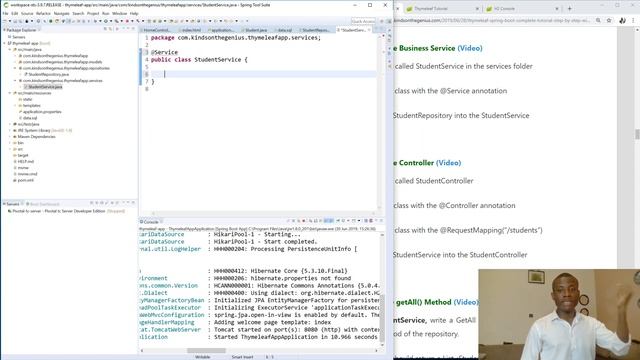Switch to the index.html editor tab

pos(191,30)
